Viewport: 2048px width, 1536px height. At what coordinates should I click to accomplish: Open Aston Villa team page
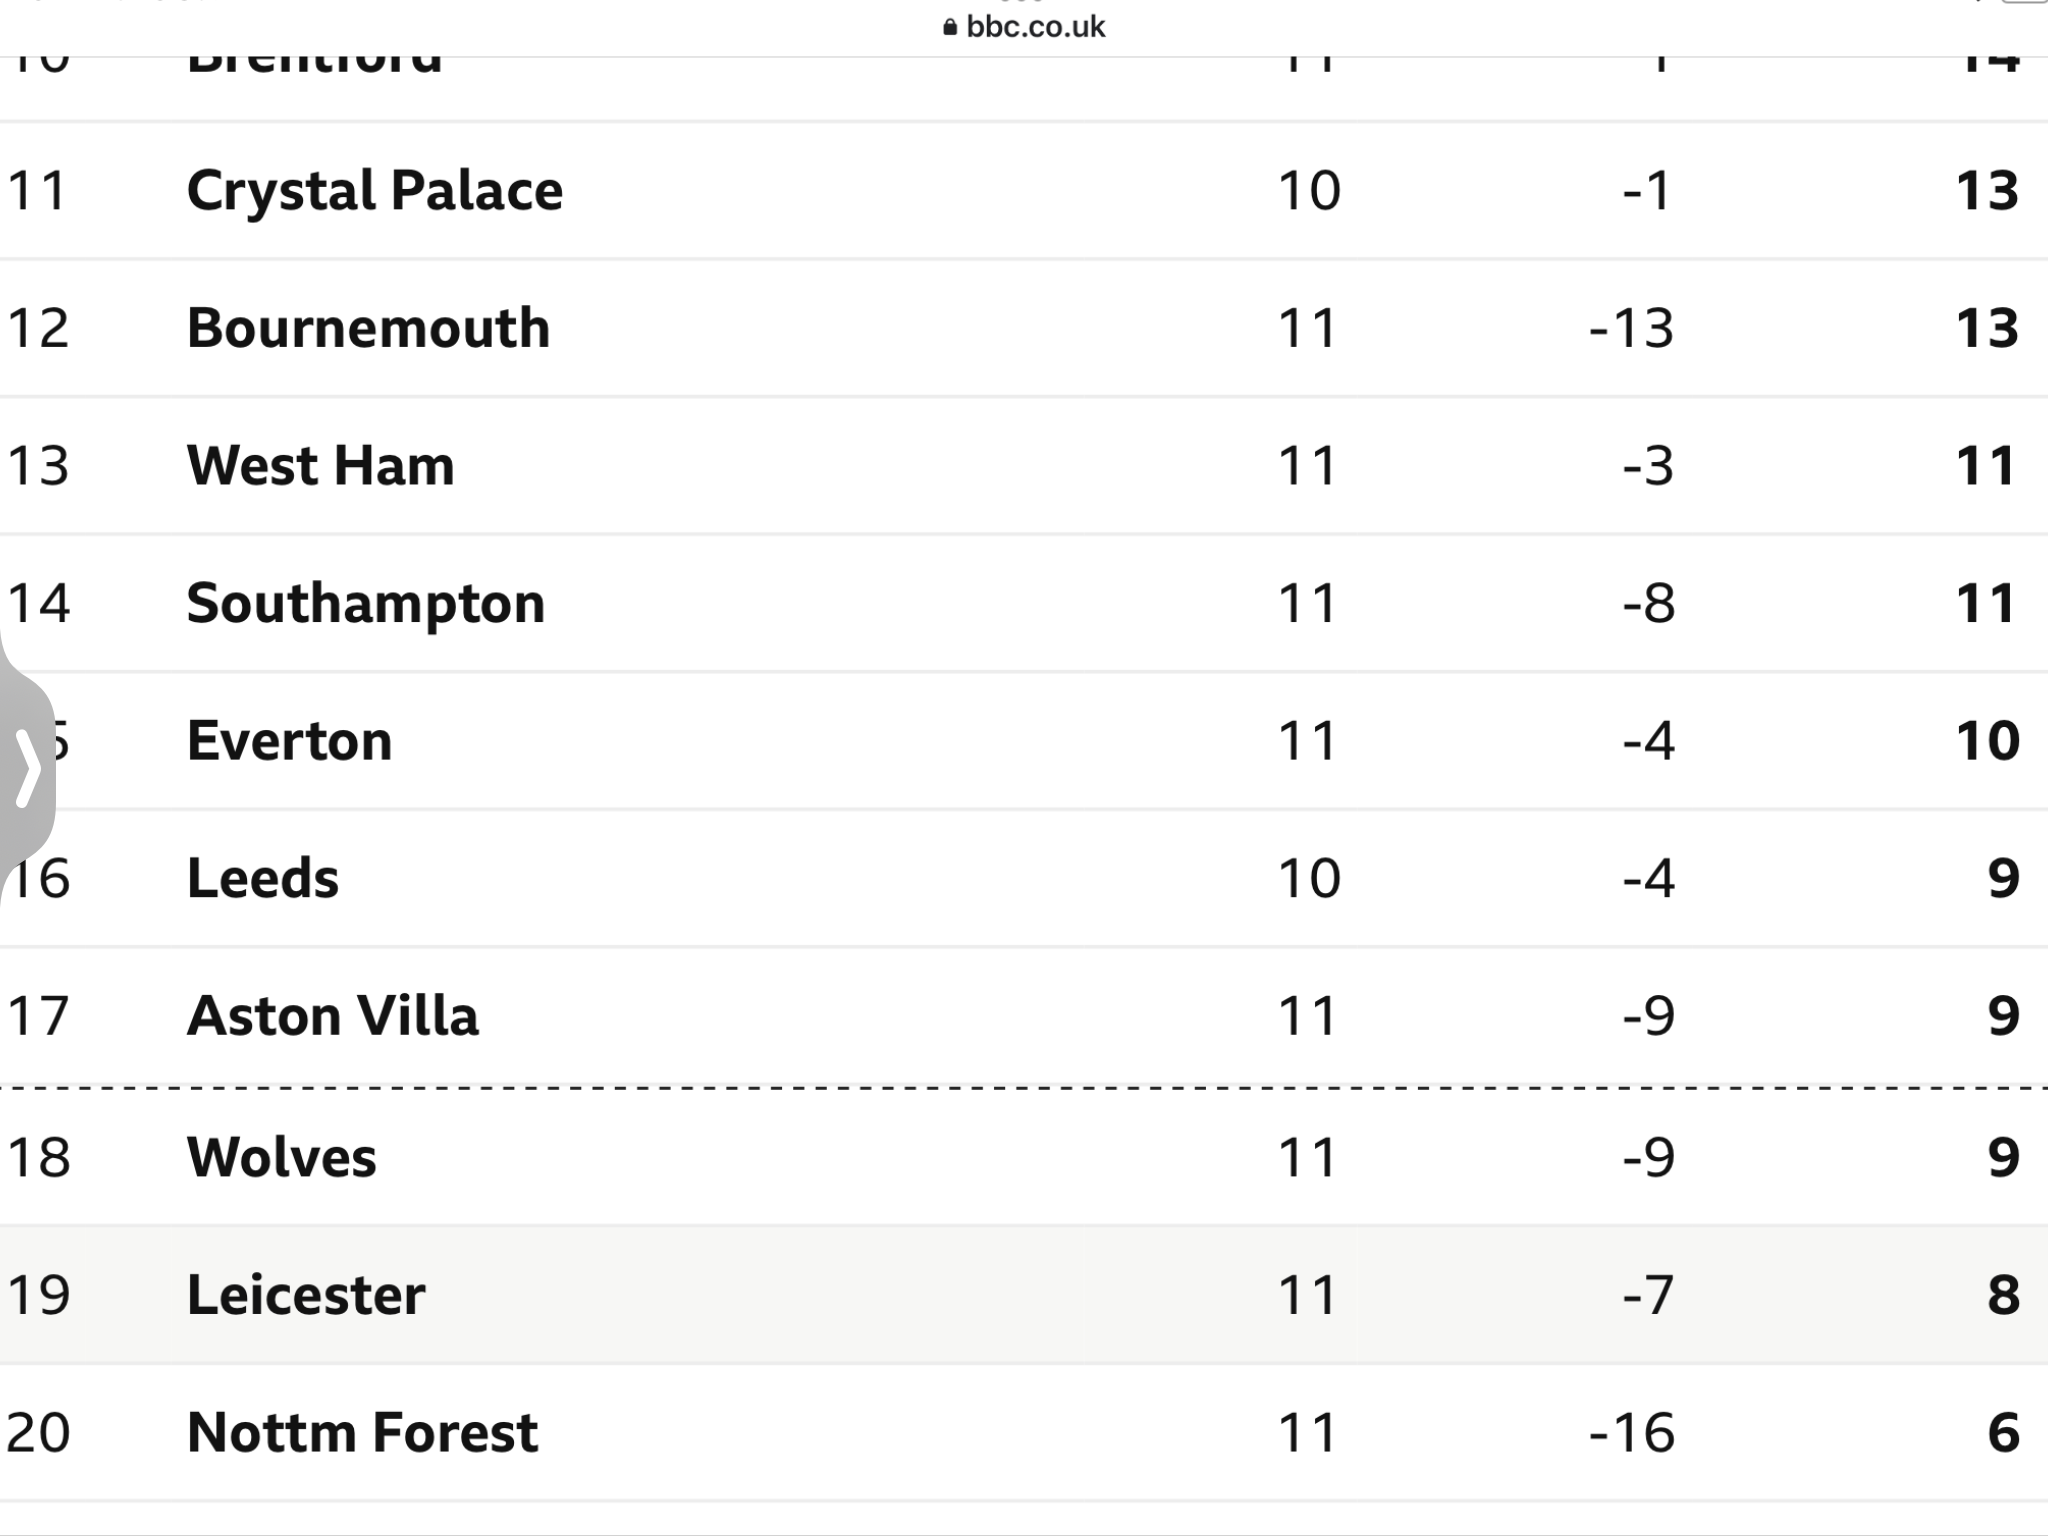pyautogui.click(x=333, y=1016)
